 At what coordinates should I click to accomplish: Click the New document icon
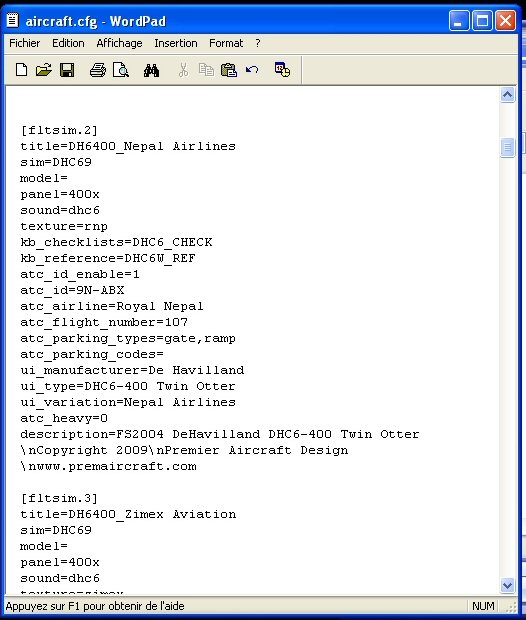click(21, 70)
